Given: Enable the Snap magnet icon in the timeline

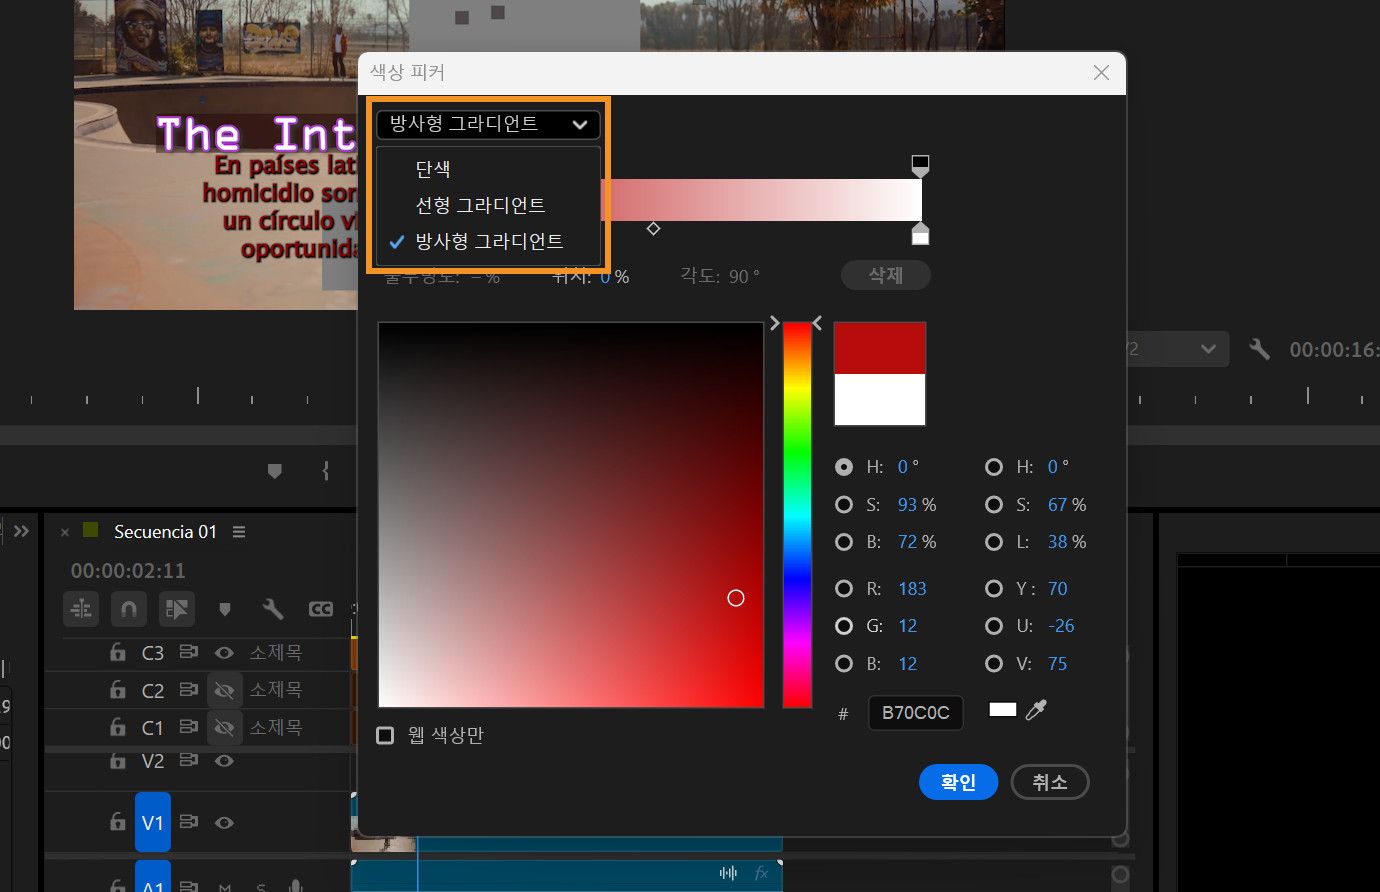Looking at the screenshot, I should [x=129, y=609].
